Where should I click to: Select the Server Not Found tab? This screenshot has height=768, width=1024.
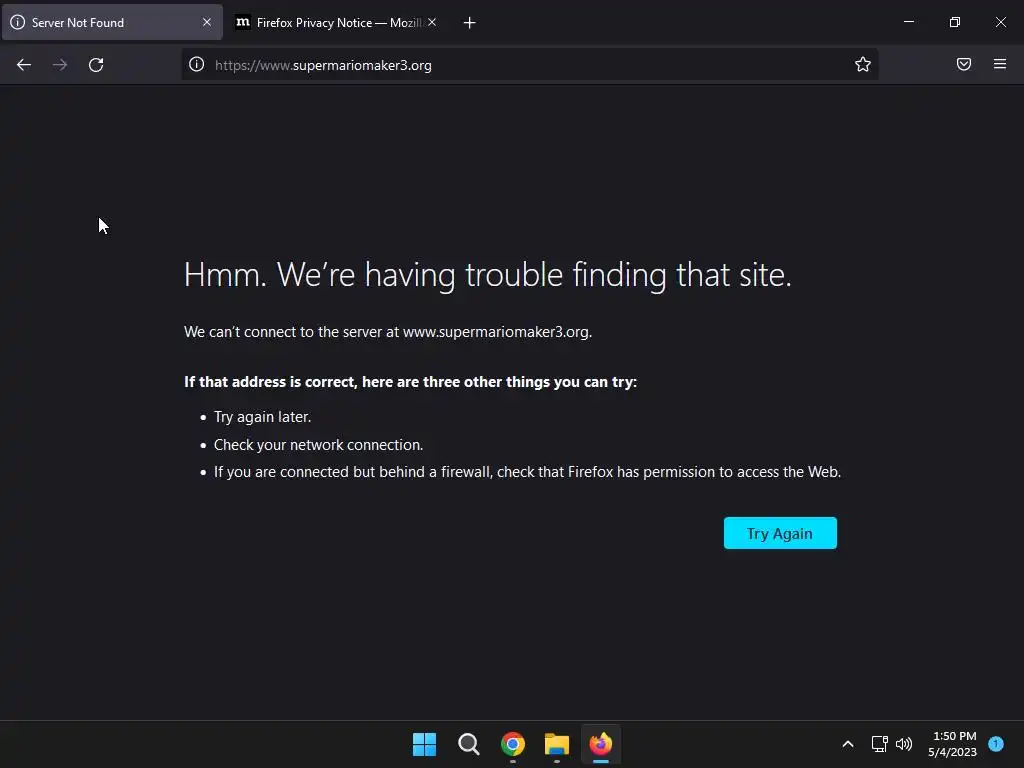click(x=112, y=23)
